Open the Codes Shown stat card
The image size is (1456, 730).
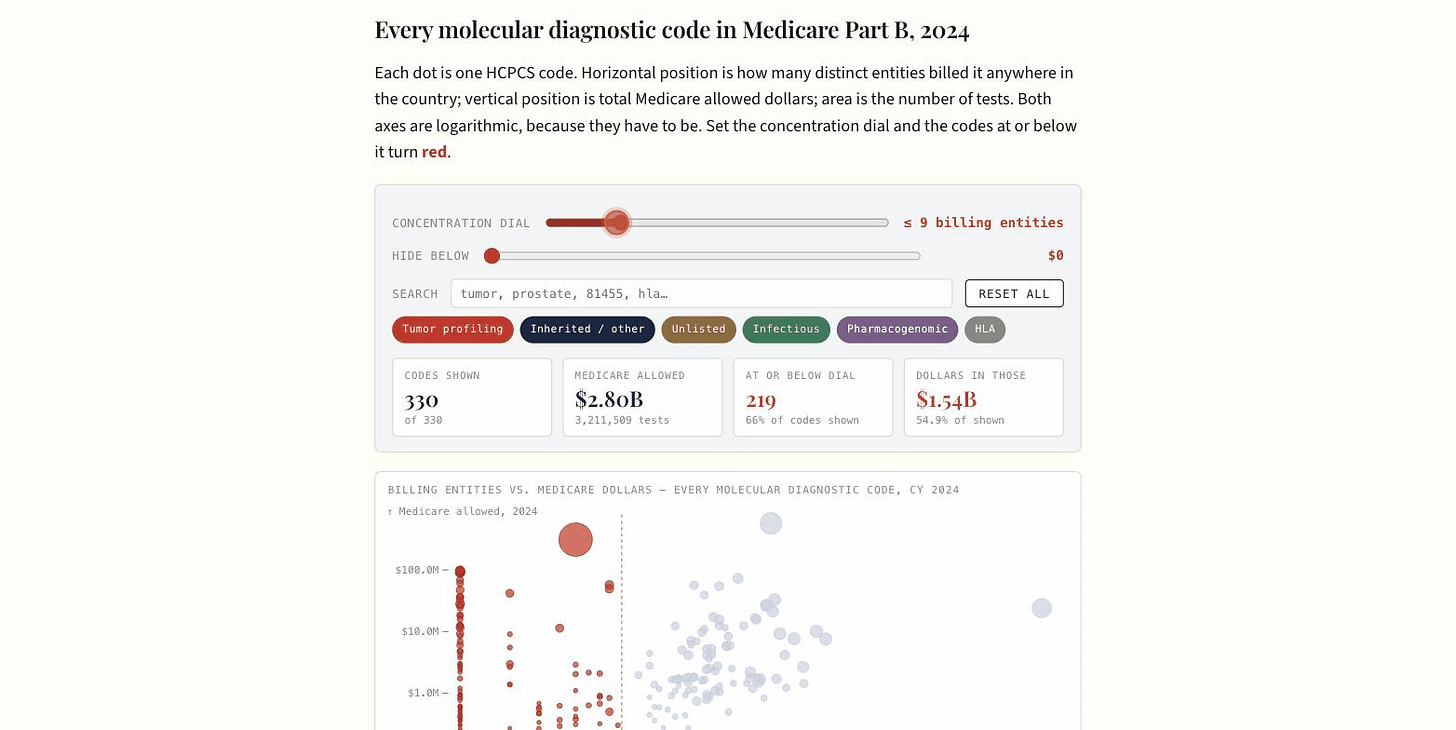(x=472, y=398)
